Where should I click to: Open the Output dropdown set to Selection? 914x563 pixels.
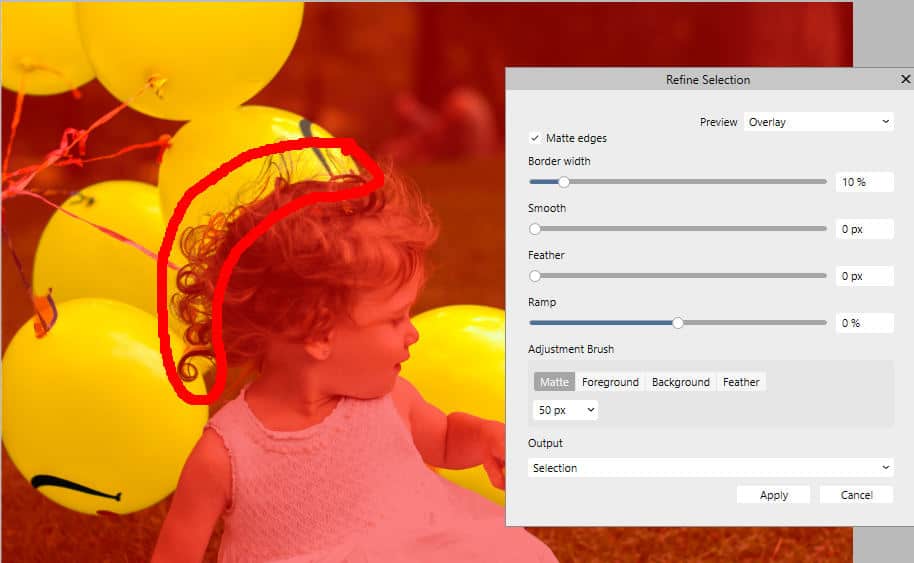710,468
